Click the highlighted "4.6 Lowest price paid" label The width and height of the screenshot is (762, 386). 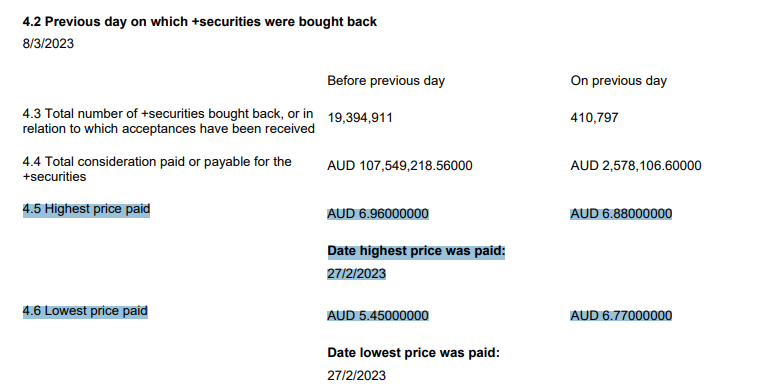(85, 311)
